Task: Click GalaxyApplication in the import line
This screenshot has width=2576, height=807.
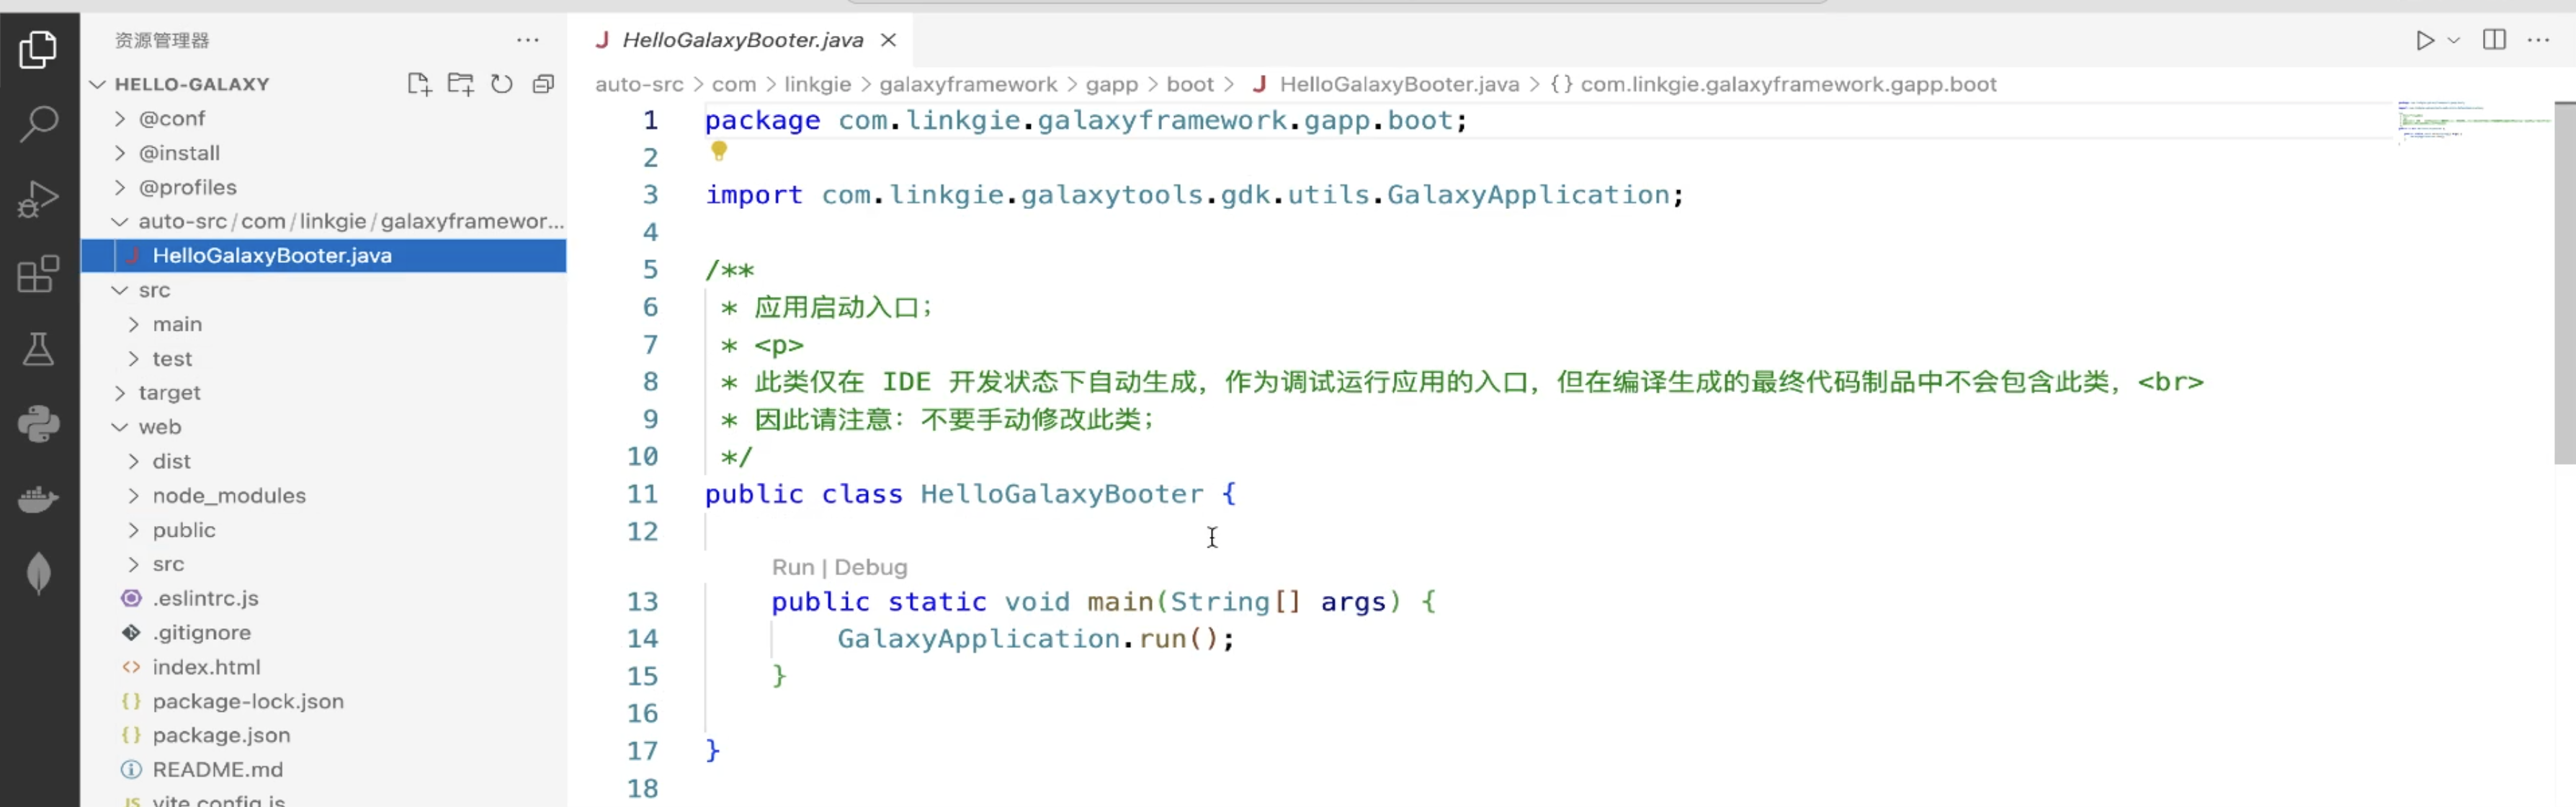Action: point(1528,194)
